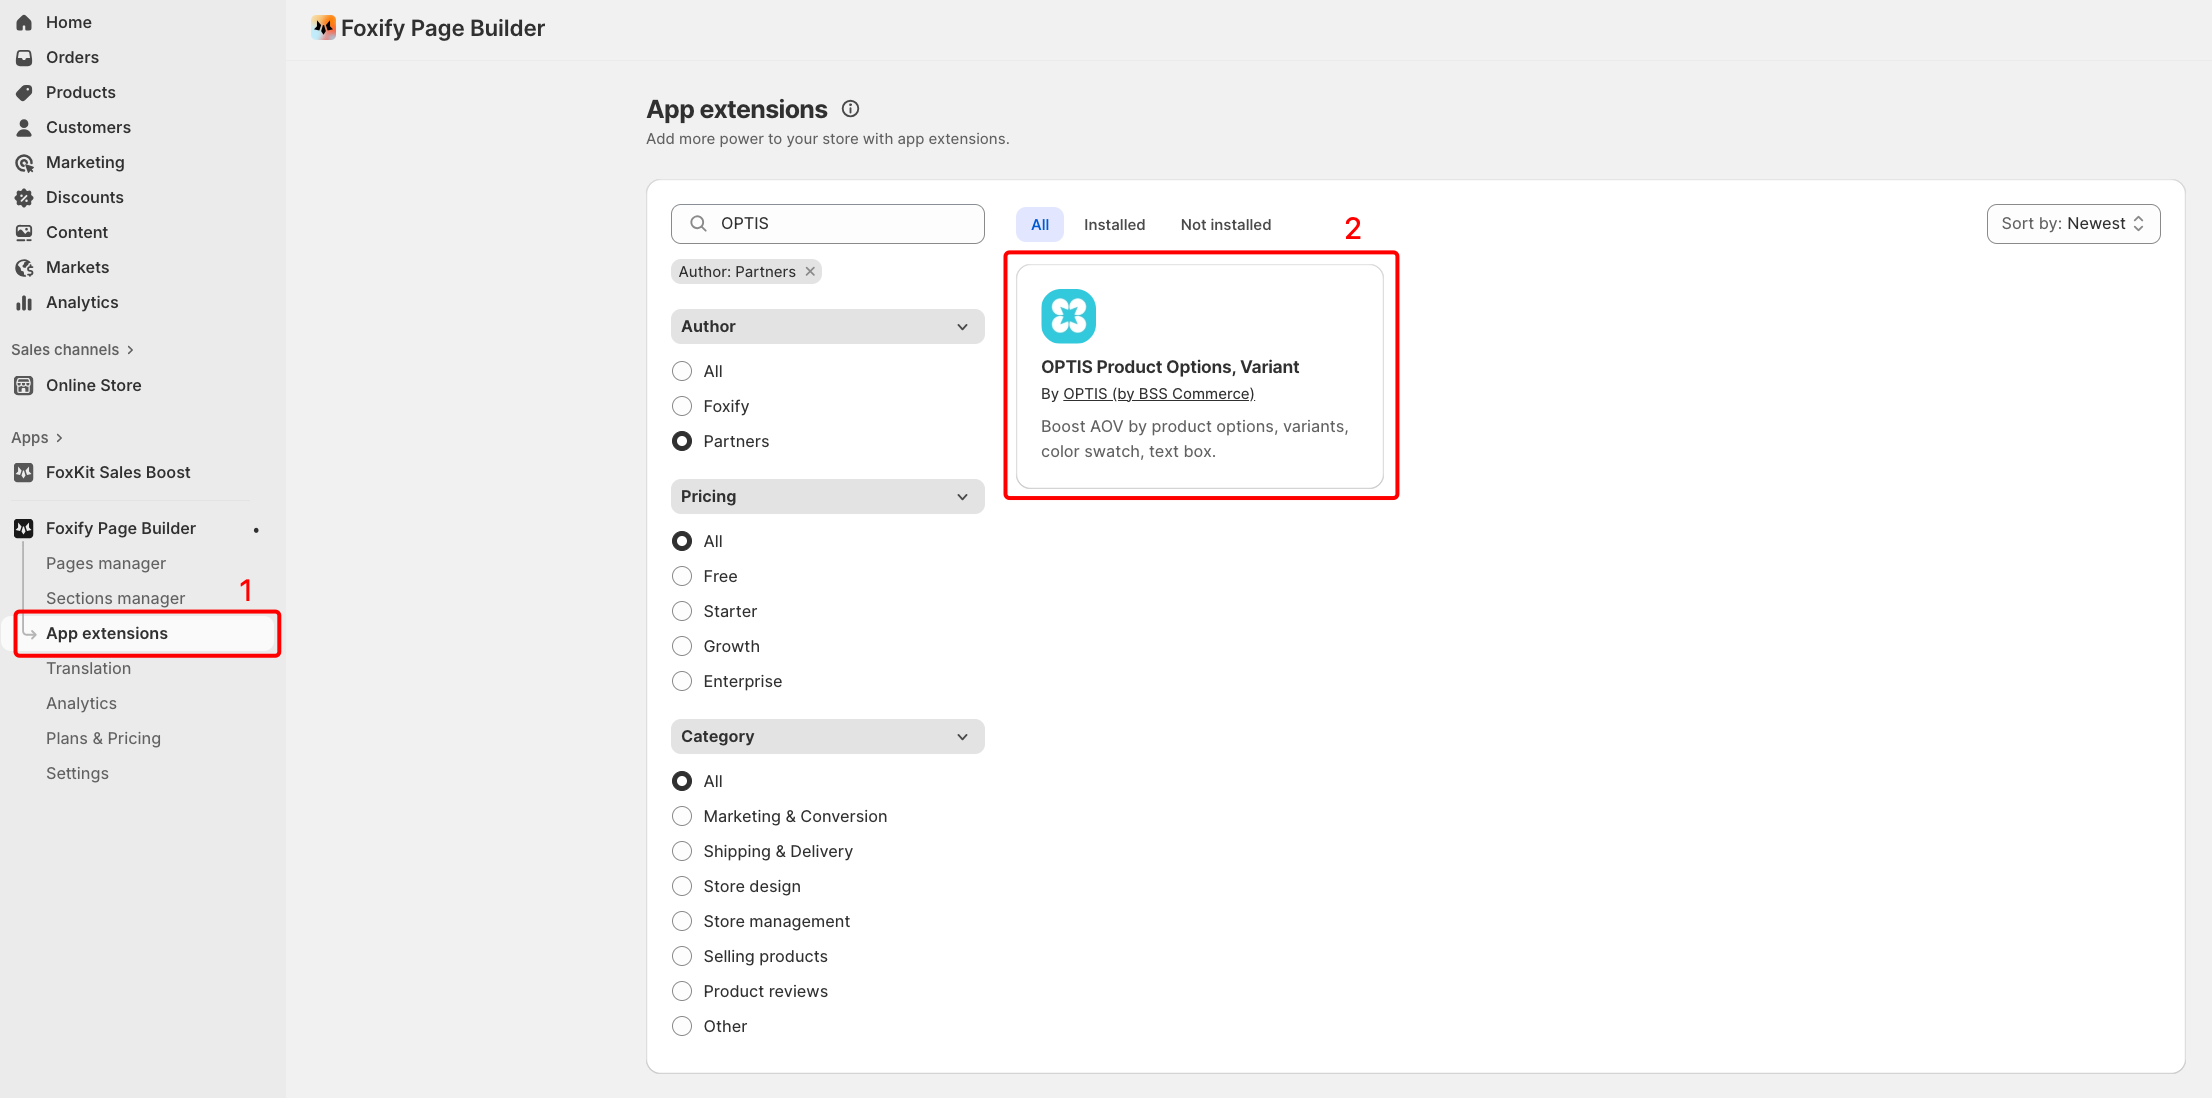2212x1098 pixels.
Task: Open the Sort by Newest dropdown
Action: pos(2073,224)
